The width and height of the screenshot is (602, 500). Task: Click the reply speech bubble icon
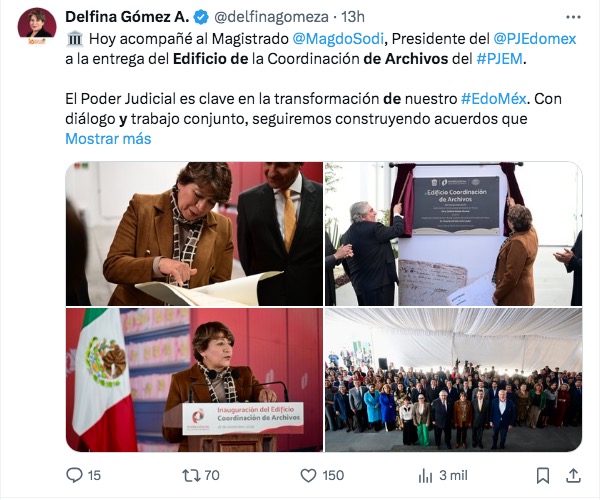point(74,475)
